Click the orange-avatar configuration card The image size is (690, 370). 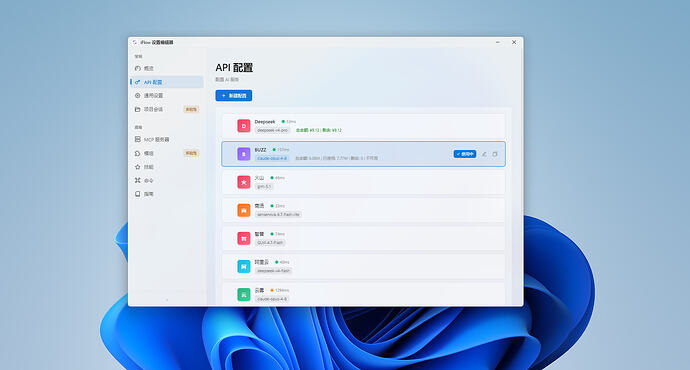click(x=363, y=210)
